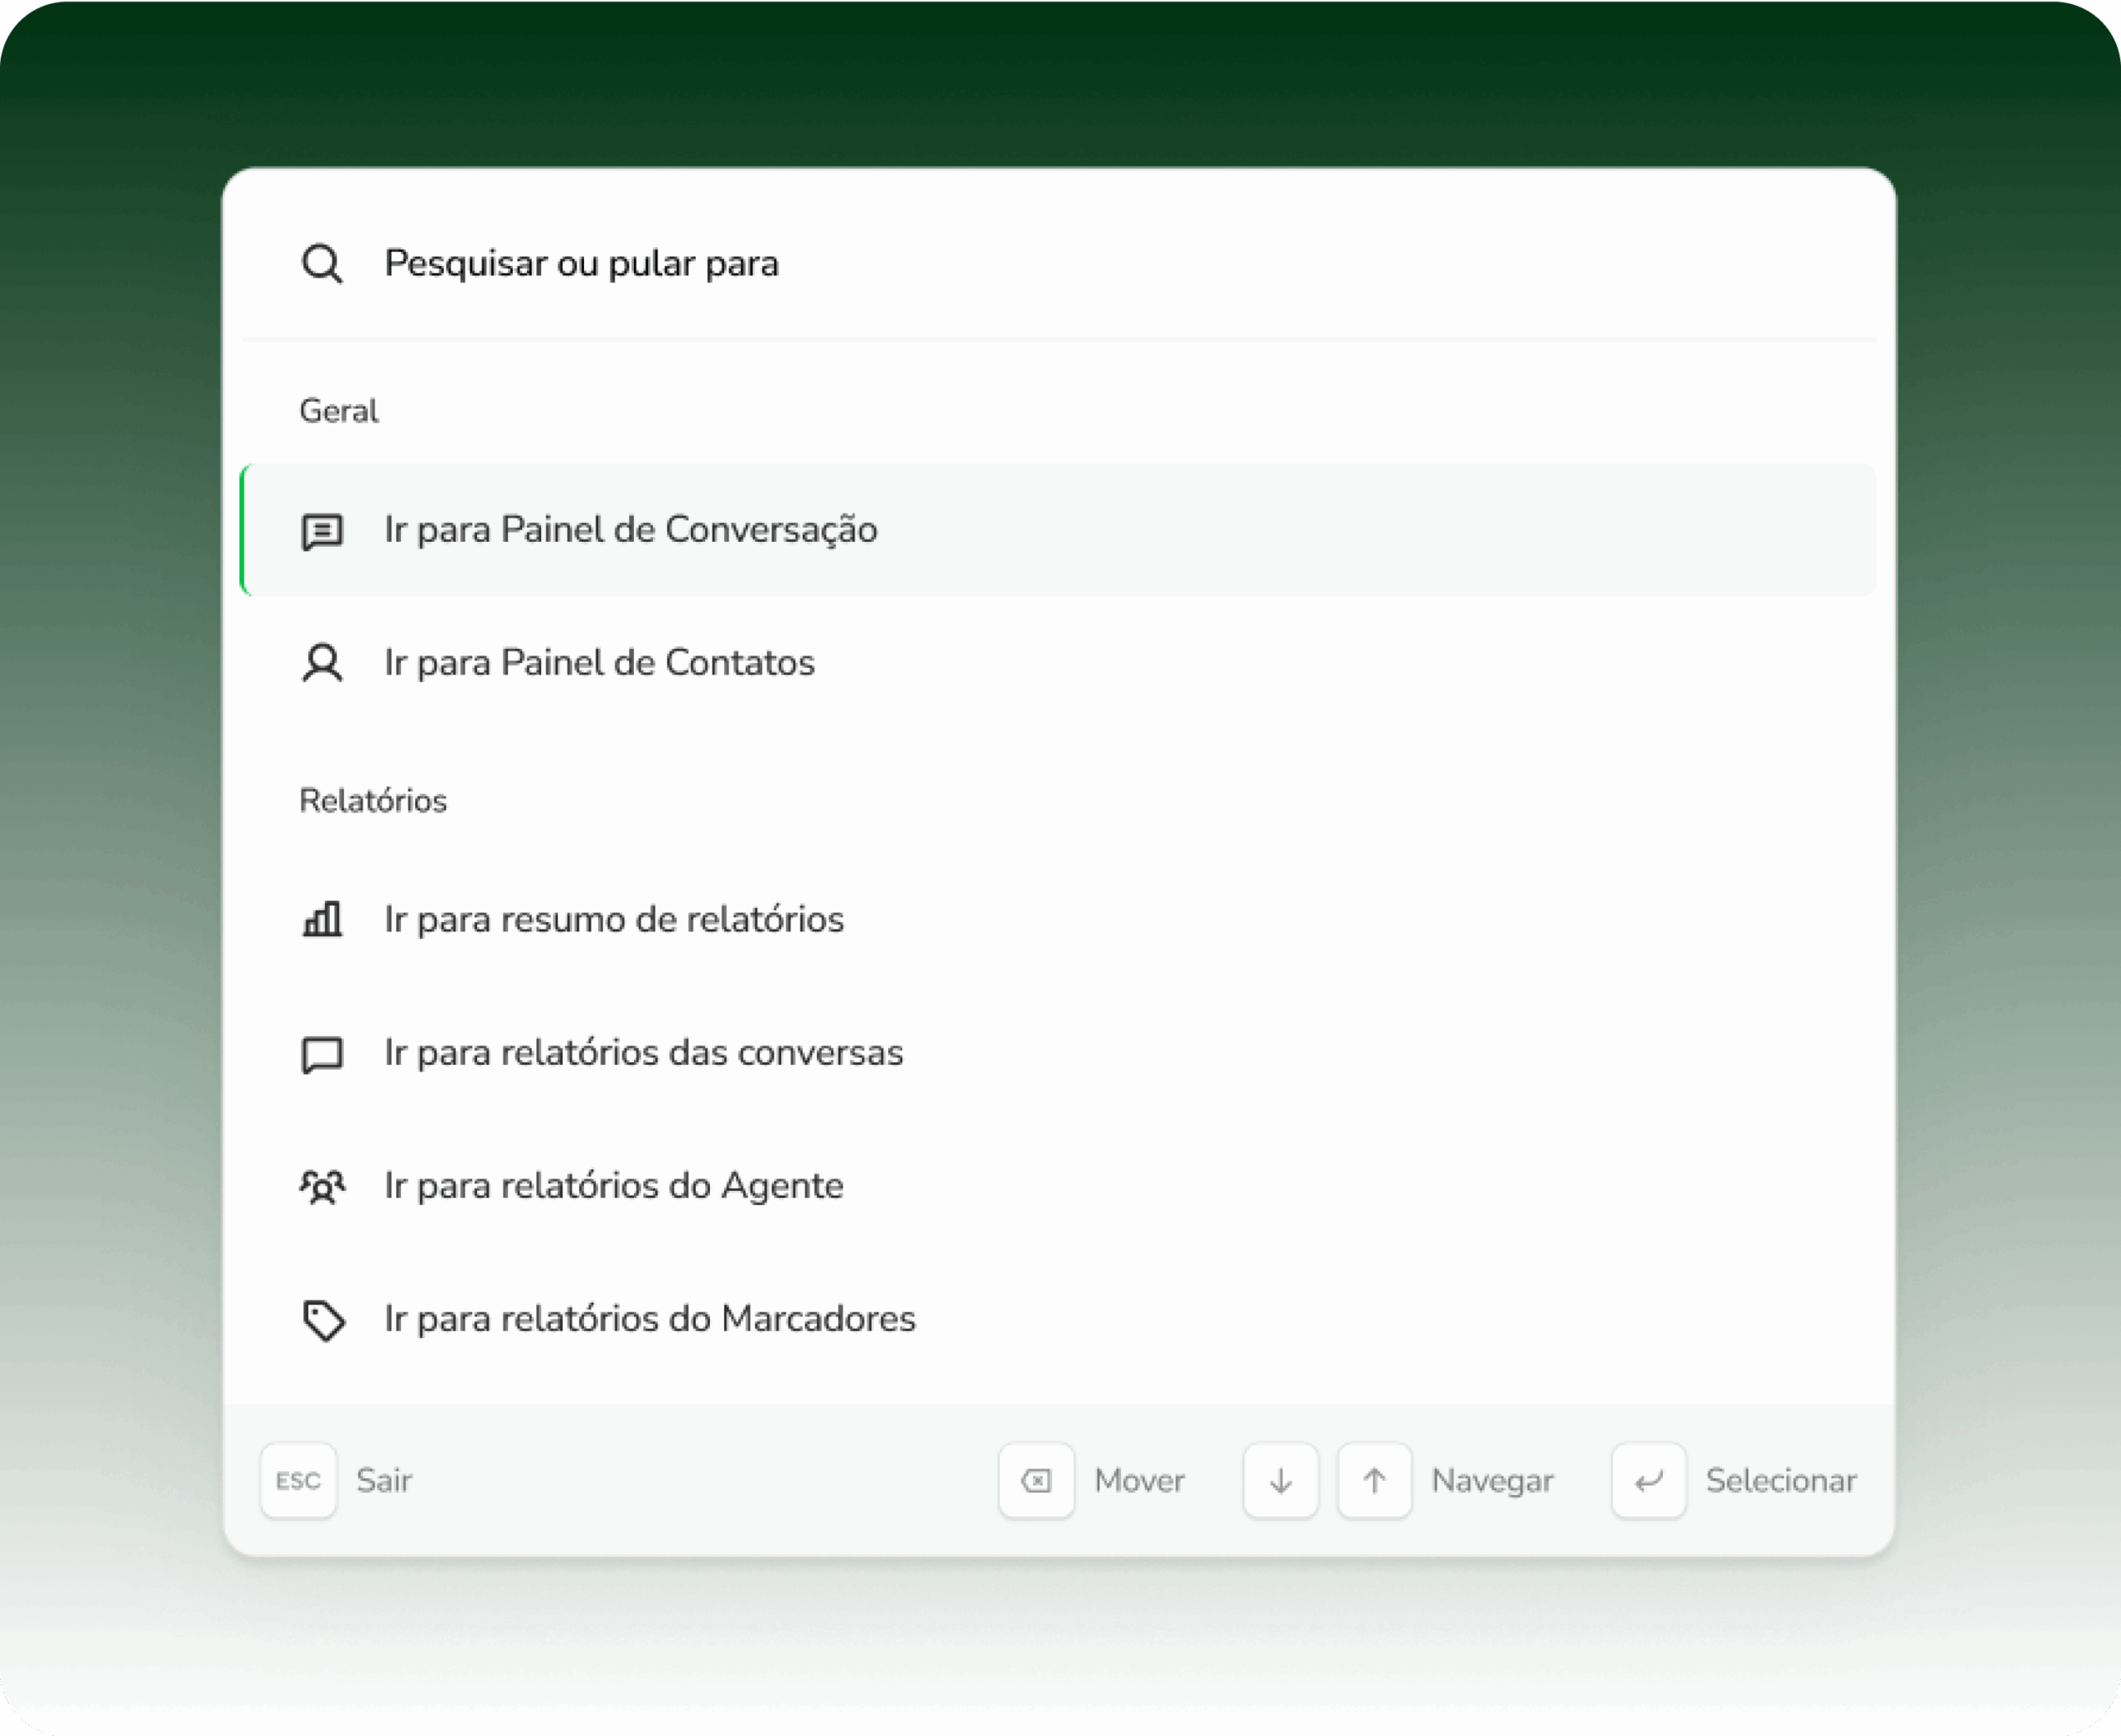Click the search magnifier icon
Viewport: 2121px width, 1736px height.
point(322,264)
